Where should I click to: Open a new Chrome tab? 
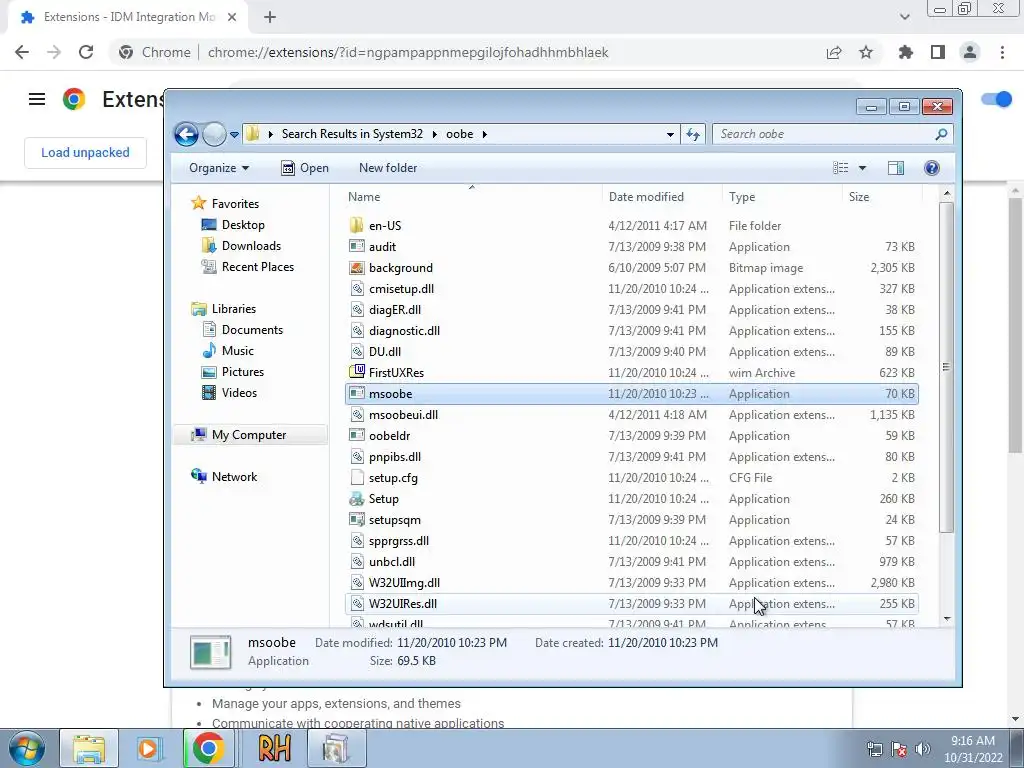(270, 17)
